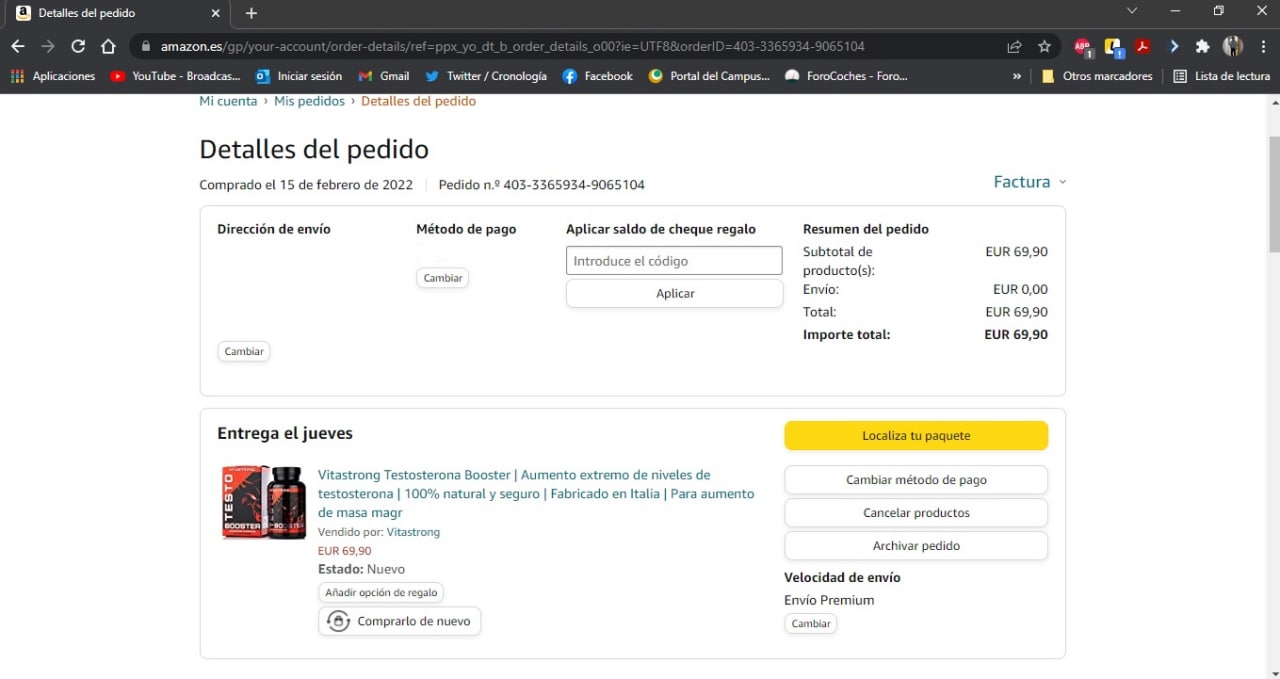Screen dimensions: 1280x679
Task: Click the gift code input field
Action: pos(673,261)
